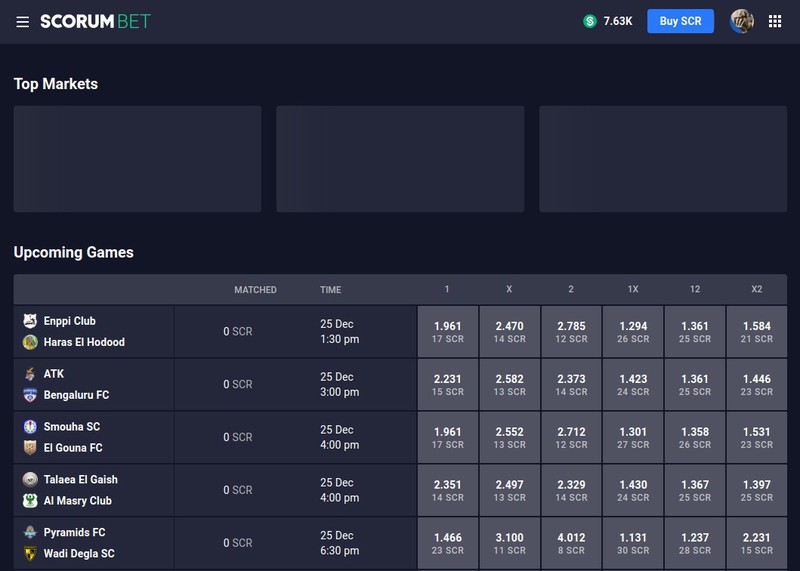Click the green SCR coin balance icon
Screen dimensions: 800x571
pos(590,21)
